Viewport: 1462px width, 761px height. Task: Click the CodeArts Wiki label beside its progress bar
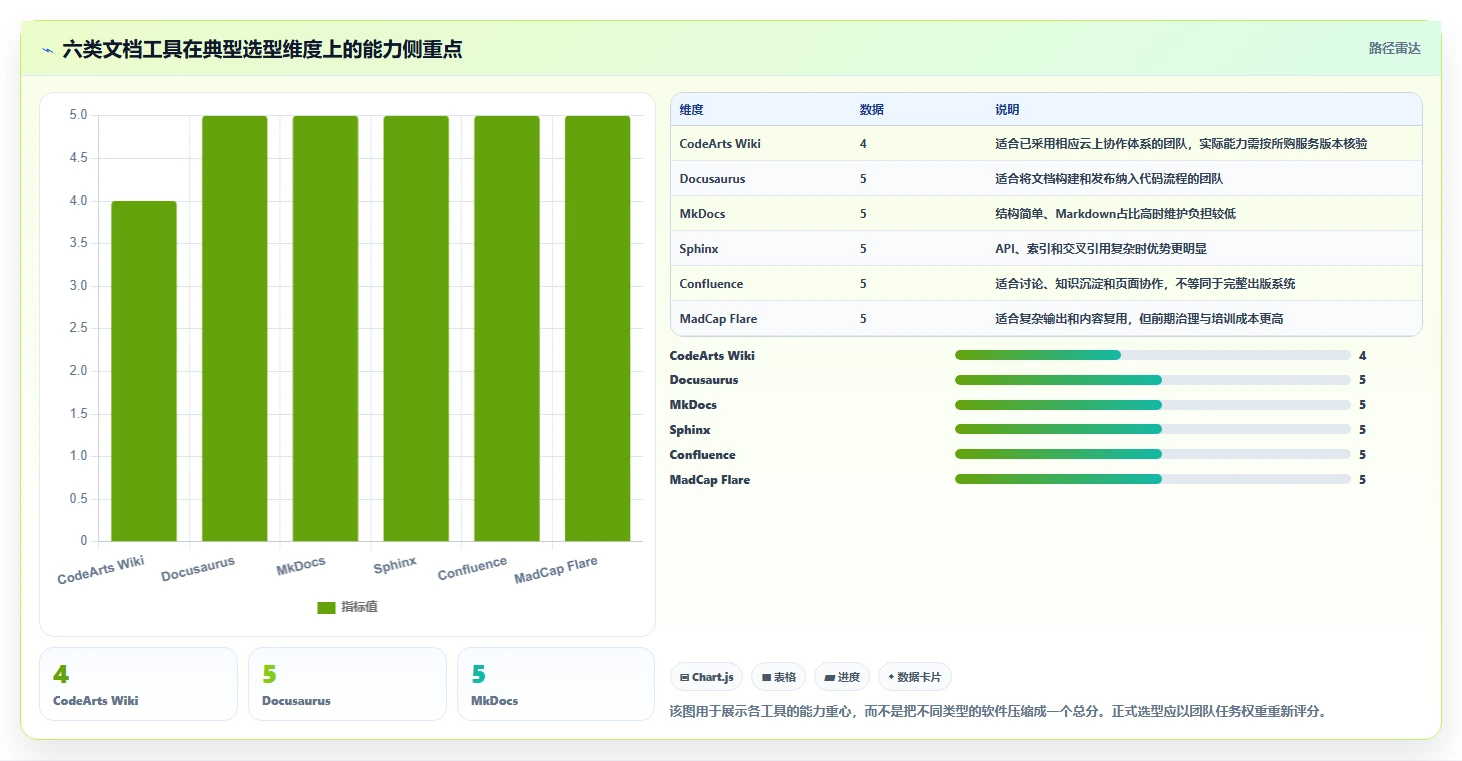pos(712,355)
